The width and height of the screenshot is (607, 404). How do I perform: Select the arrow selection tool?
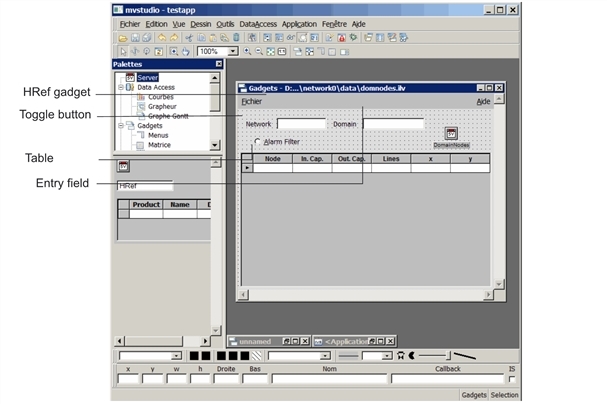click(122, 50)
